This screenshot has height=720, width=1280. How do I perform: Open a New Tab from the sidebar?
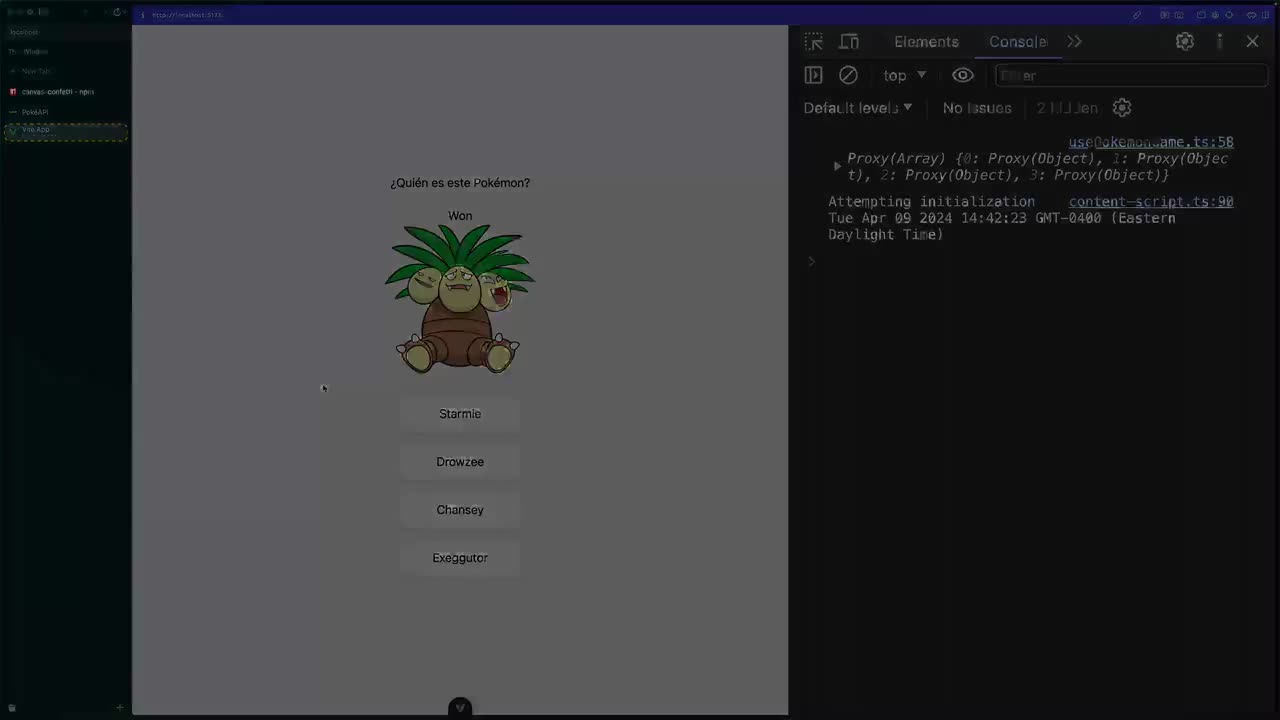[66, 72]
